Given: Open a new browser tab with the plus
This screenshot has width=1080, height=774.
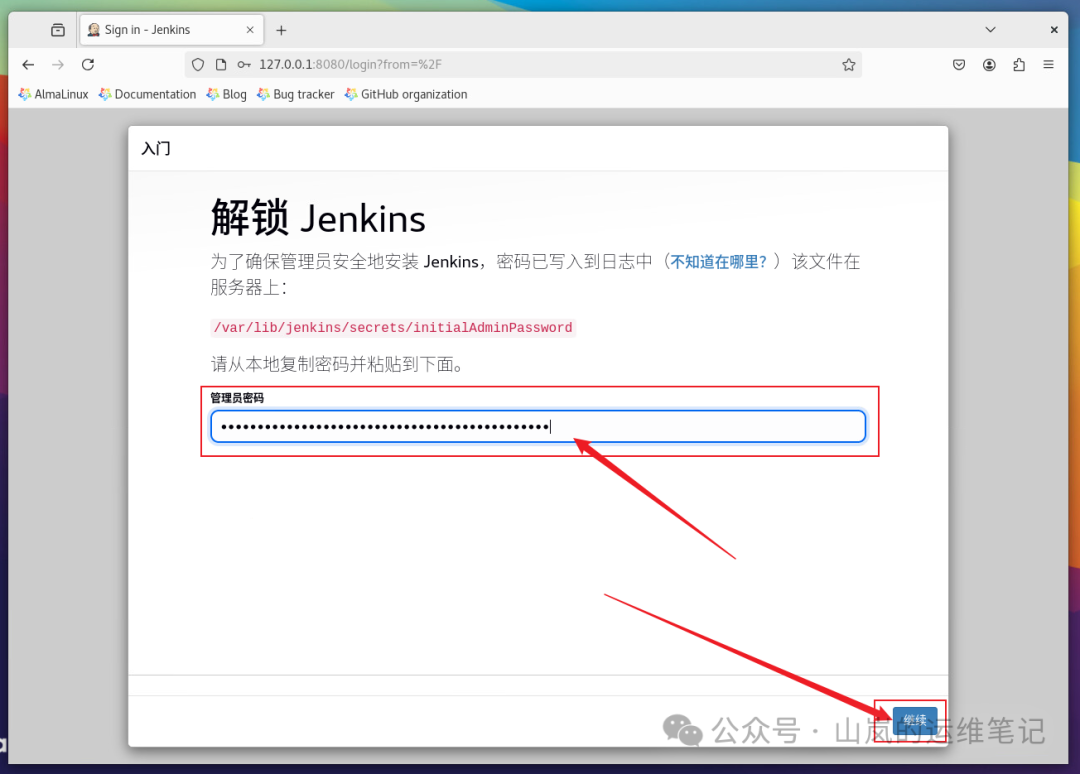Looking at the screenshot, I should point(281,30).
